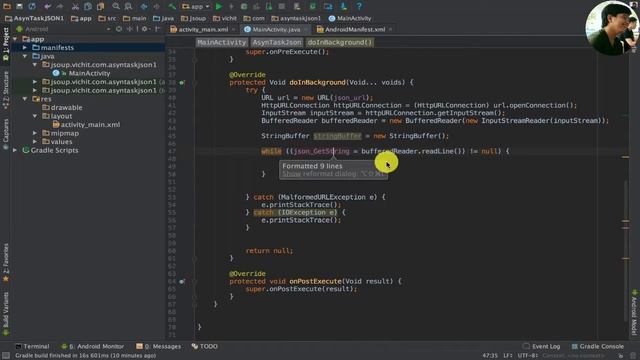
Task: Collapse the res folder
Action: pos(25,99)
